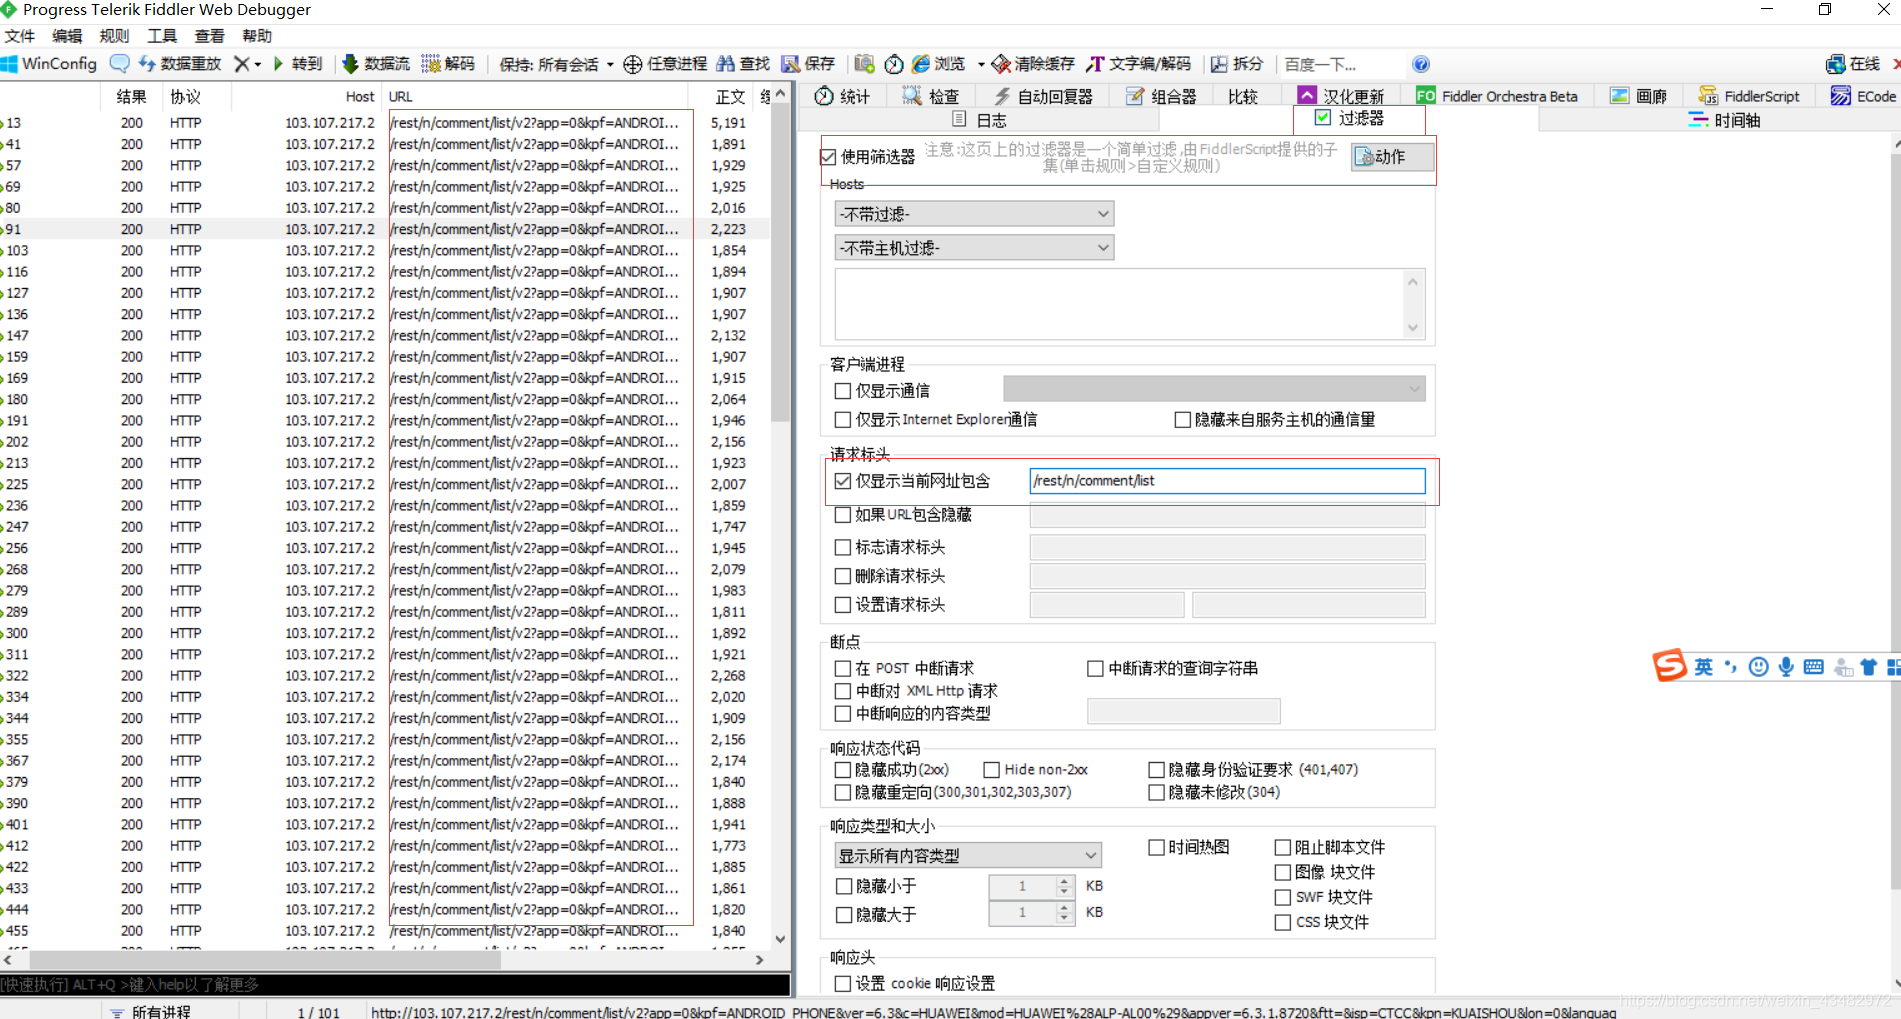Enable Hide success (2xx) checkbox

(843, 770)
